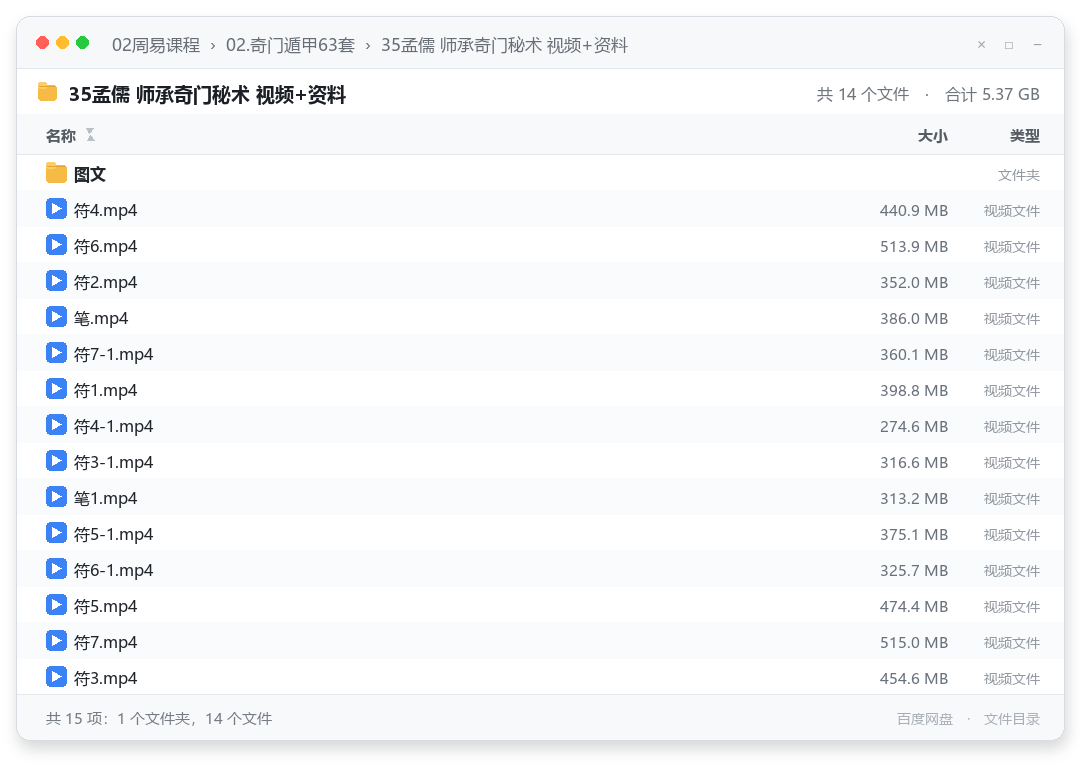Sort by the 名称 column header
This screenshot has width=1080, height=764.
coord(61,136)
